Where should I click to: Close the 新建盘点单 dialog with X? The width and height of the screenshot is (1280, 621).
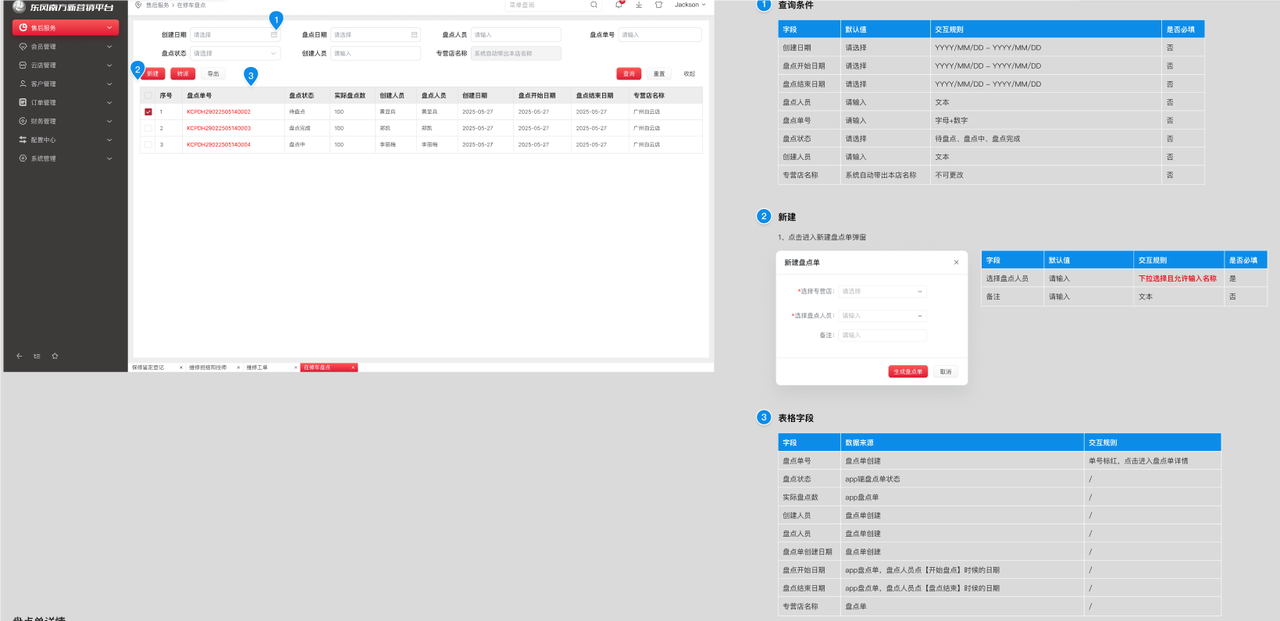[956, 263]
